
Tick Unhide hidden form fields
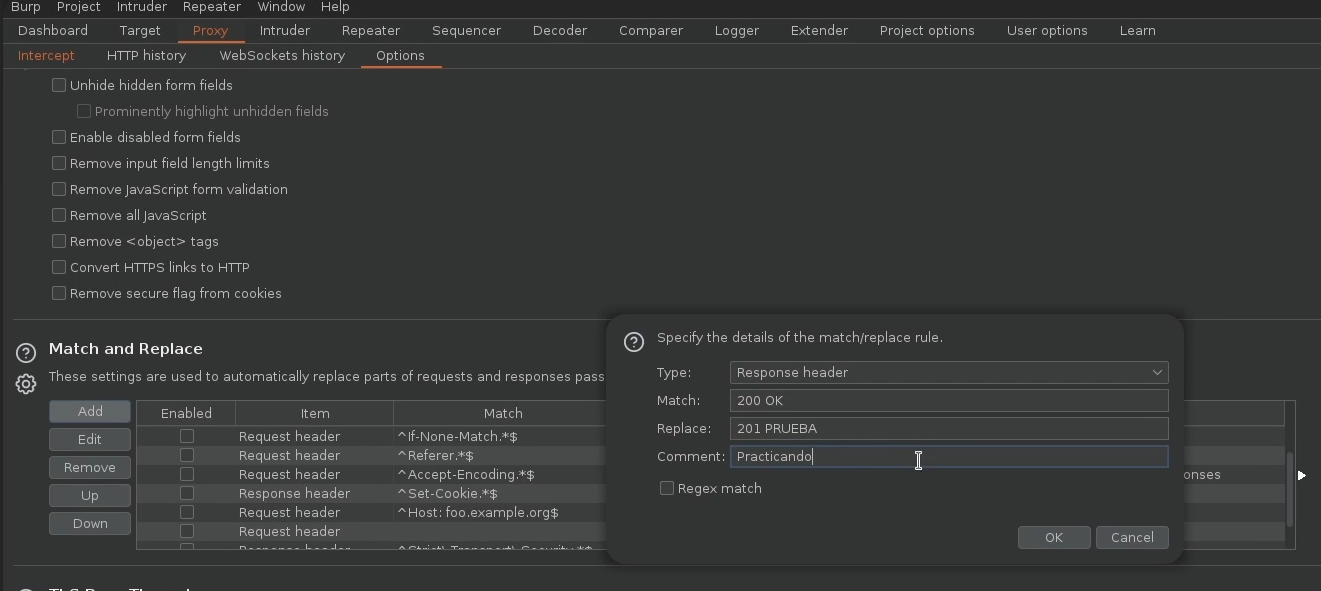[59, 85]
